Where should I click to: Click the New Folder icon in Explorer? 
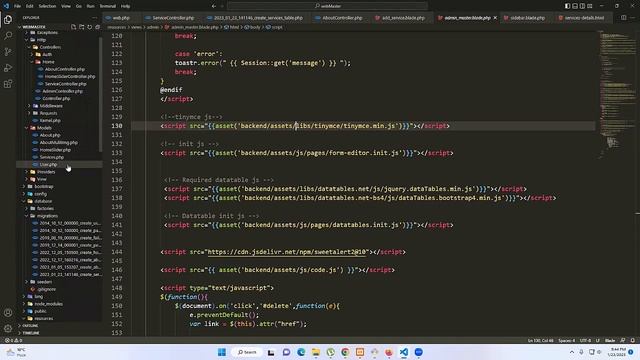pyautogui.click(x=82, y=27)
